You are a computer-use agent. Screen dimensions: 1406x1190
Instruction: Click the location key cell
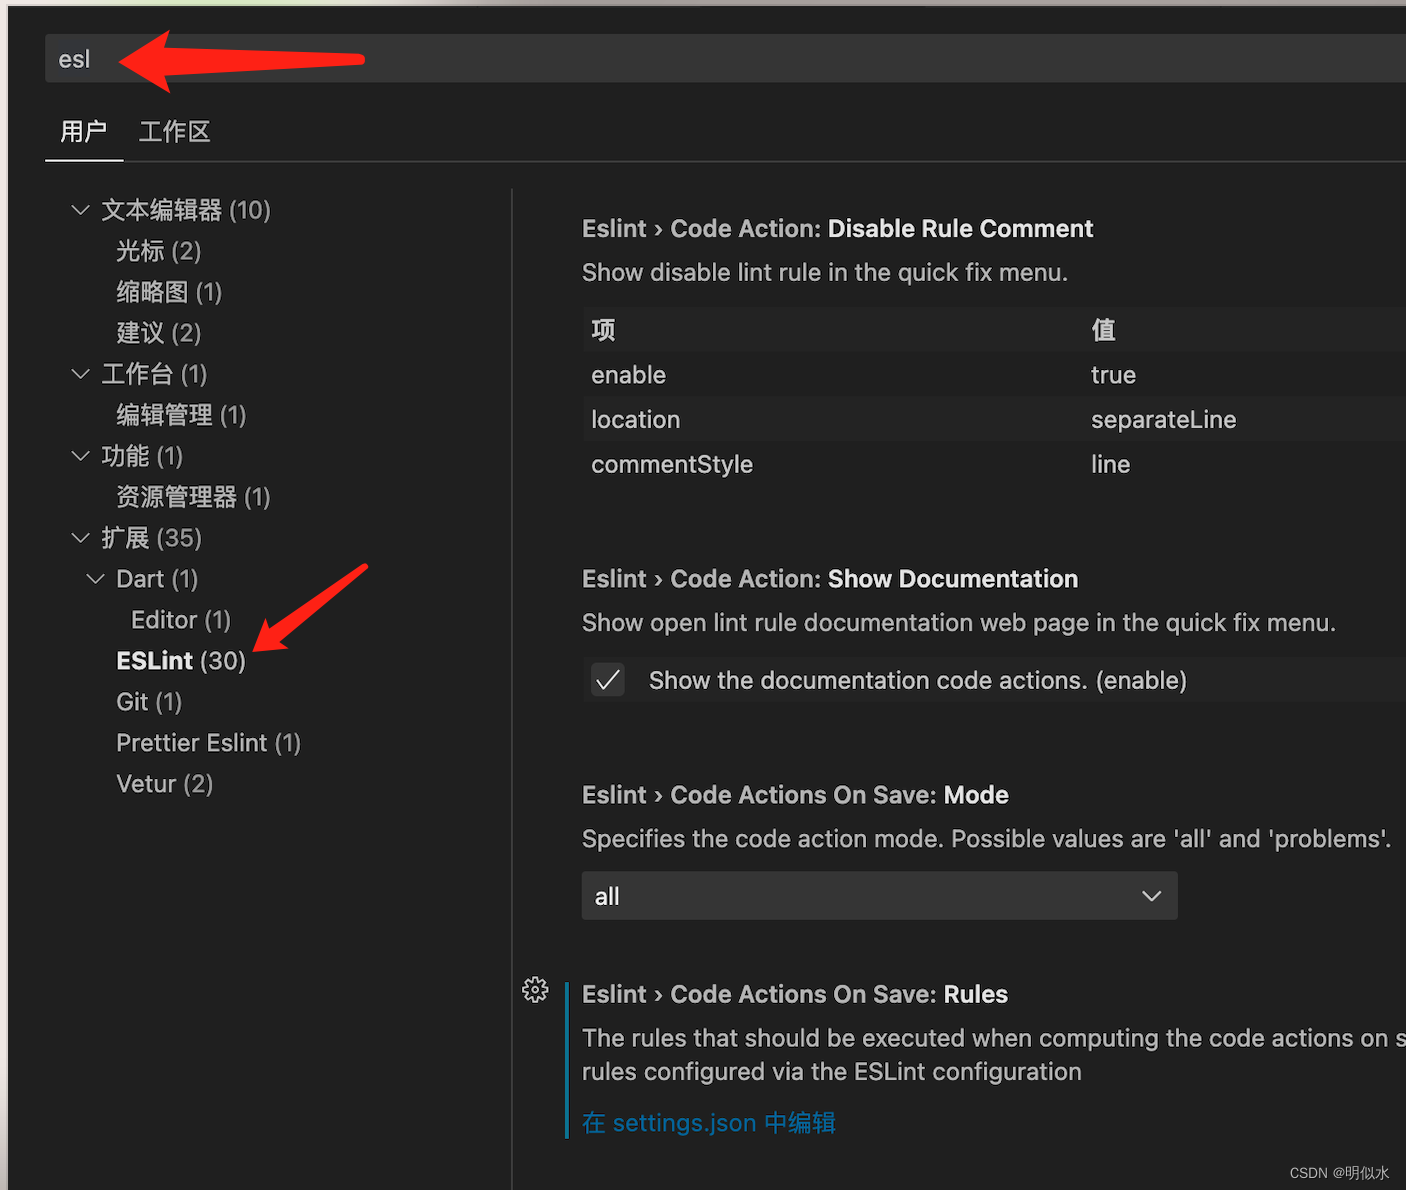[x=635, y=420]
